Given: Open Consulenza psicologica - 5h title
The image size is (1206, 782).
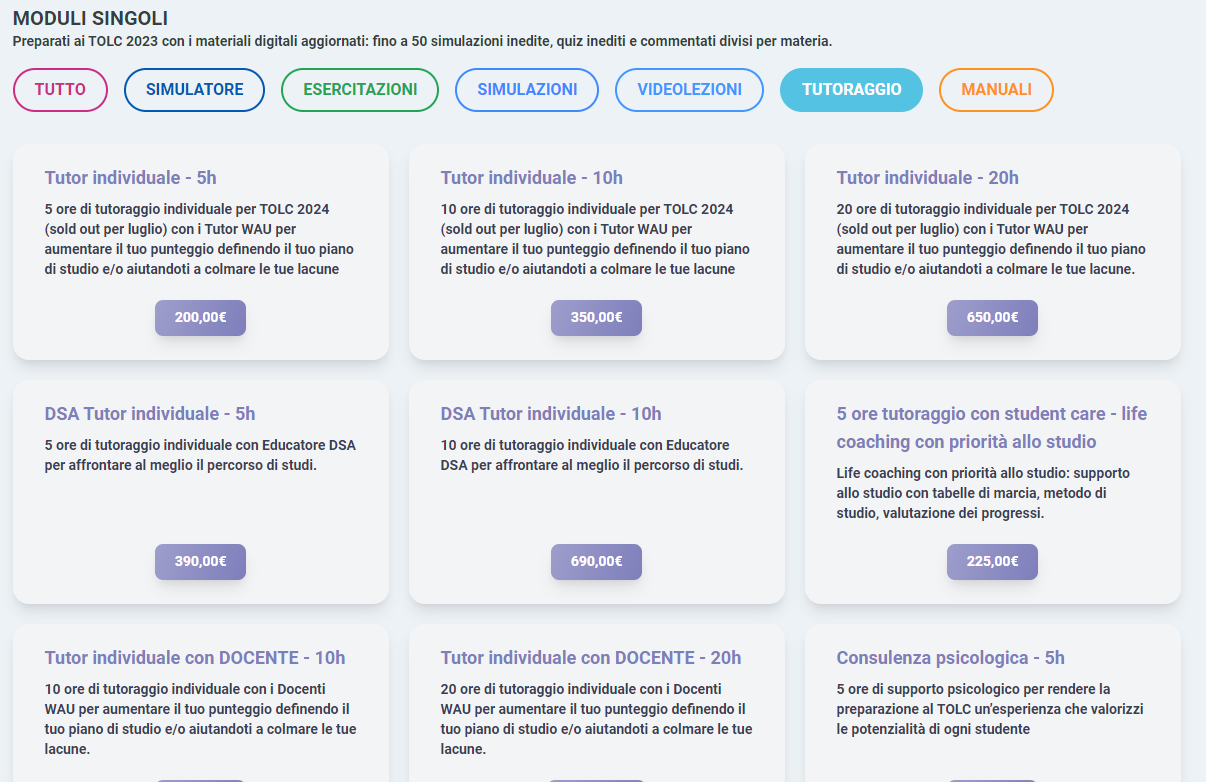Looking at the screenshot, I should click(951, 658).
